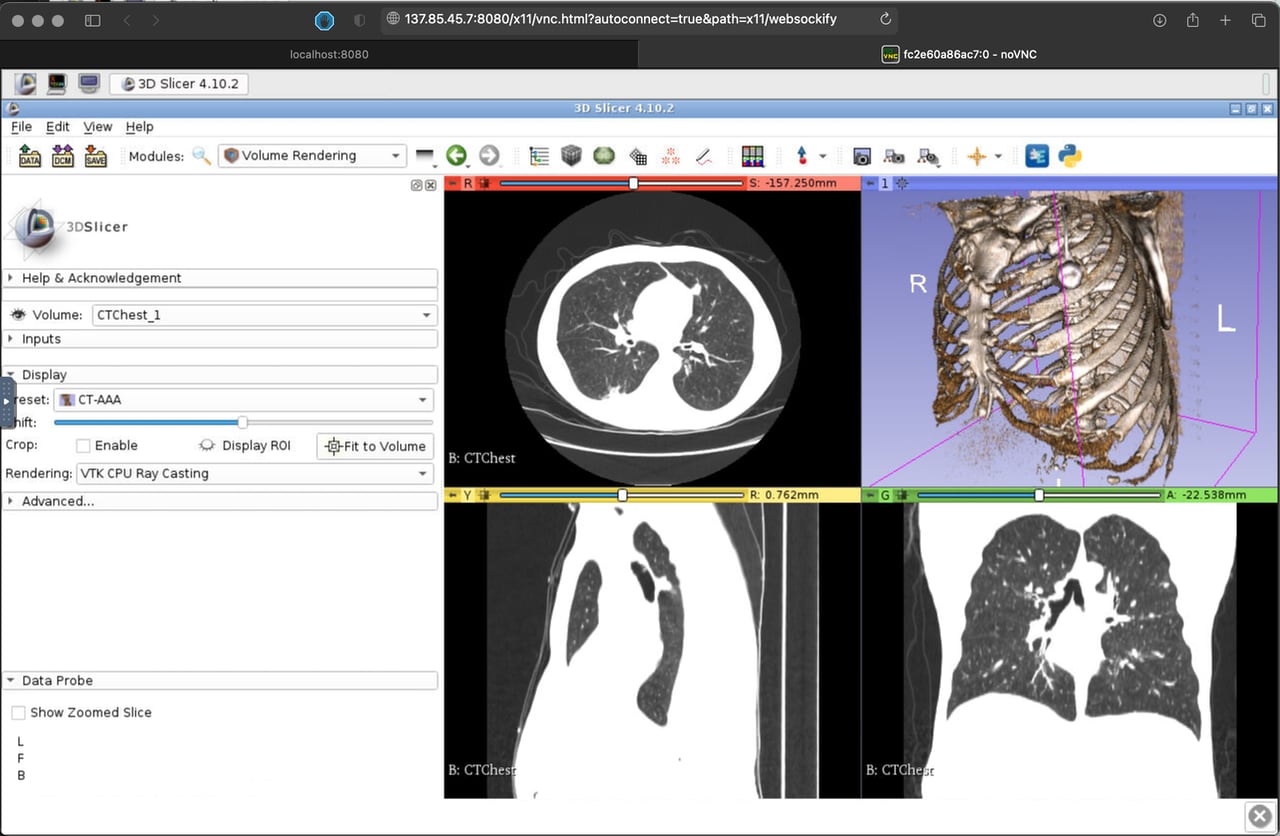This screenshot has width=1280, height=836.
Task: Go back with the green arrow icon
Action: click(x=457, y=156)
